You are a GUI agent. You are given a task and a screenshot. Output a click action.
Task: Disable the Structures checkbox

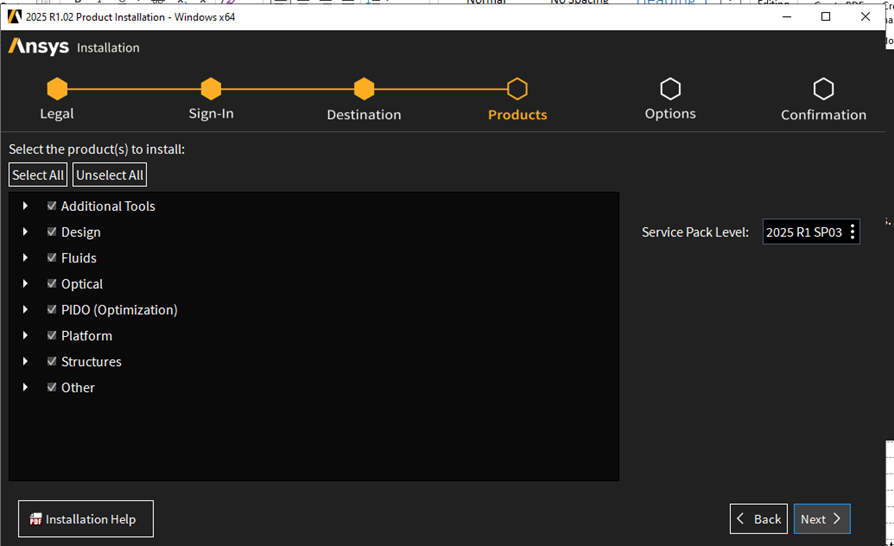[x=52, y=362]
